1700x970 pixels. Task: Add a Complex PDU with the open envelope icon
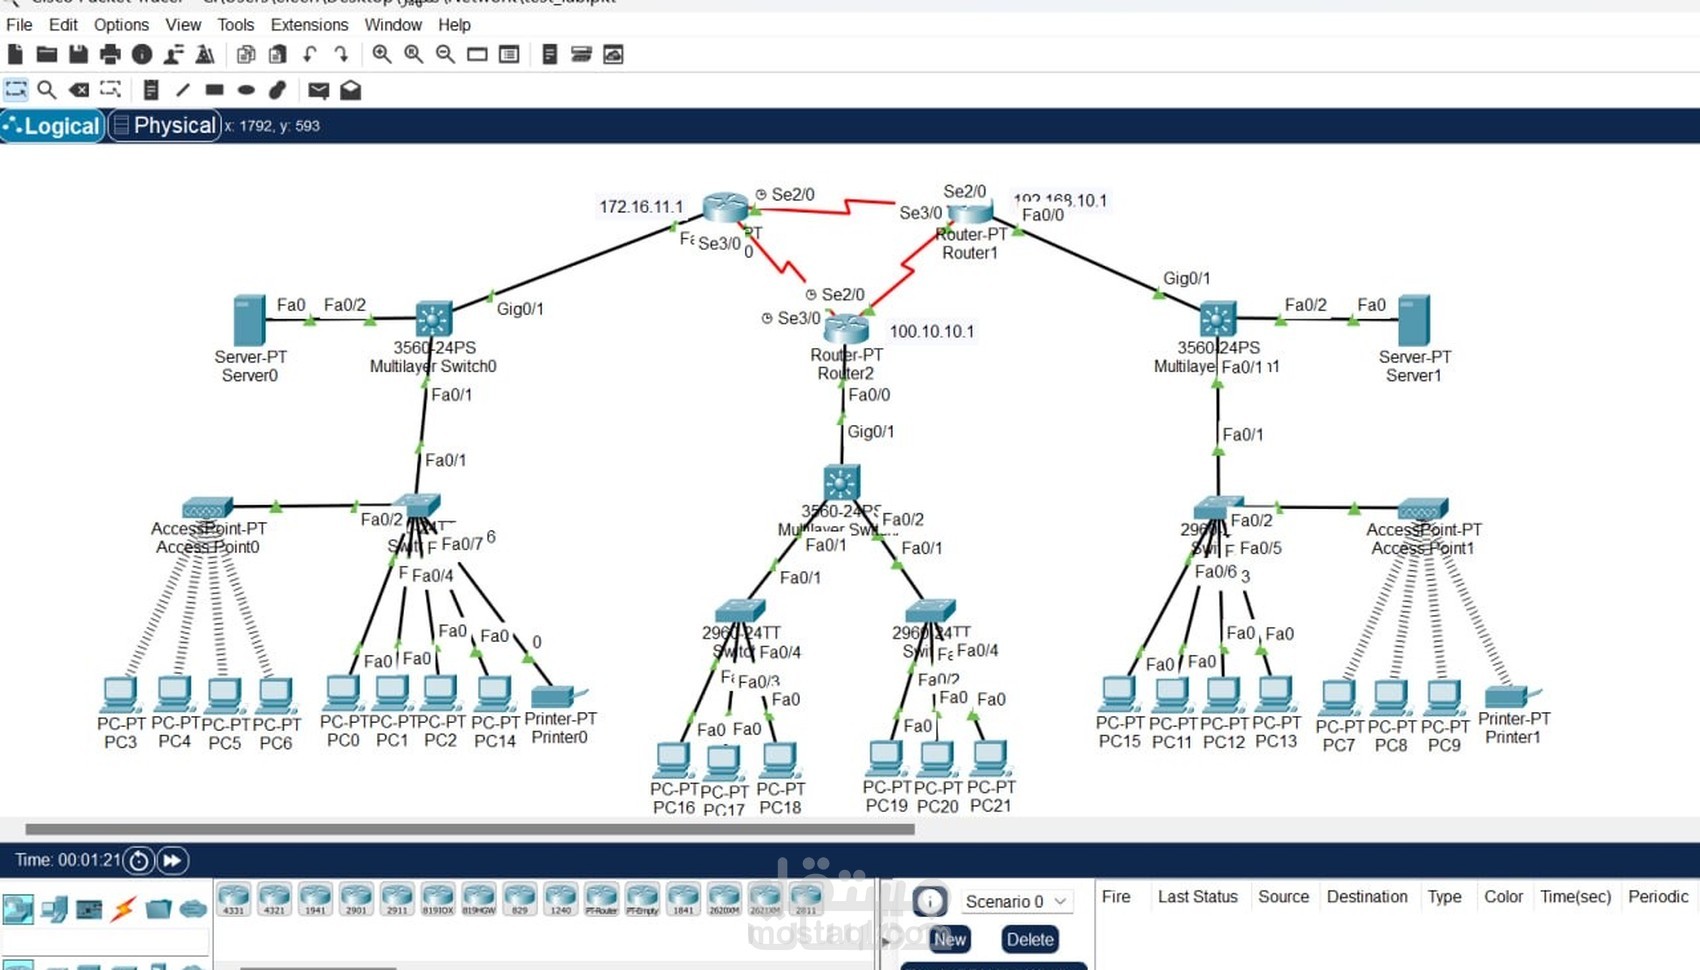351,89
